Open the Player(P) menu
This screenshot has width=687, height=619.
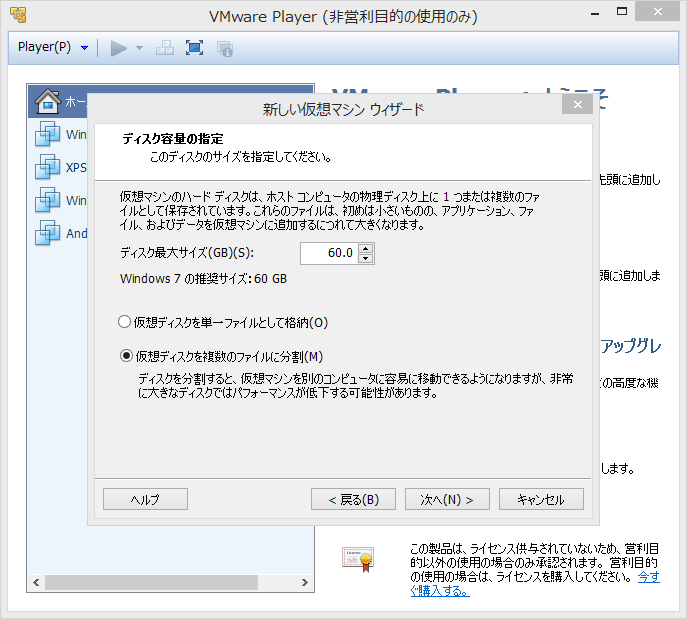(53, 47)
